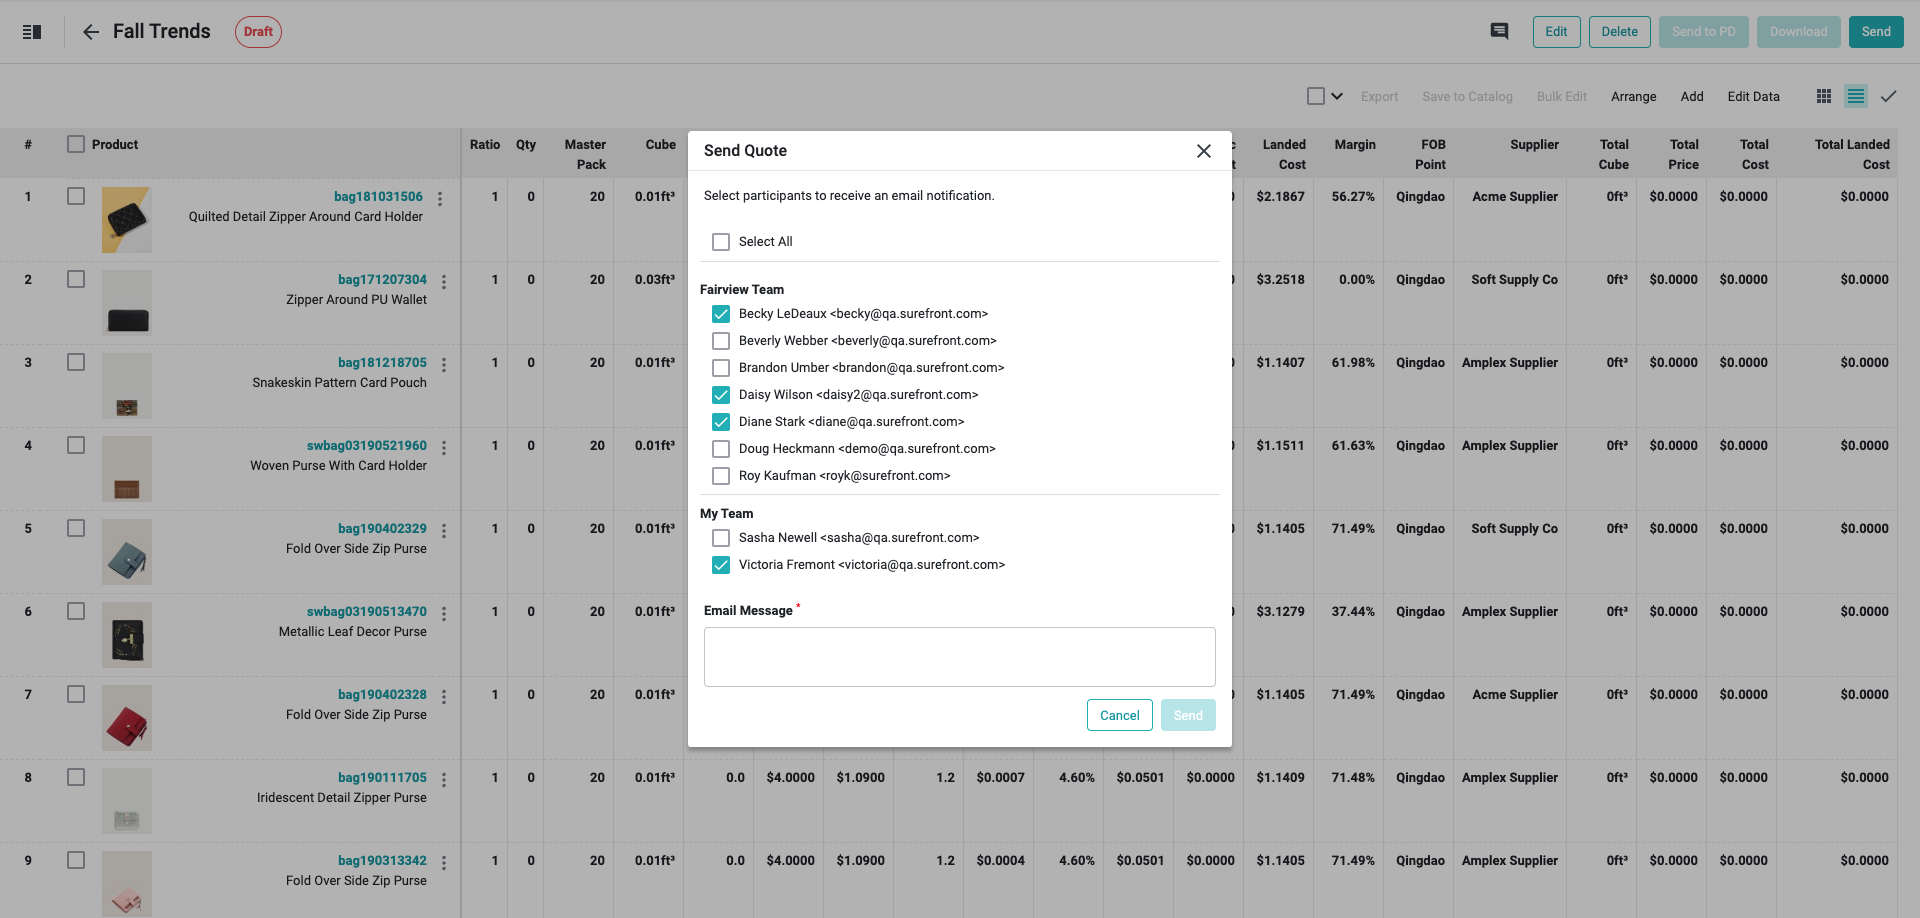Screen dimensions: 1920x918
Task: Switch to list view icon
Action: [1856, 96]
